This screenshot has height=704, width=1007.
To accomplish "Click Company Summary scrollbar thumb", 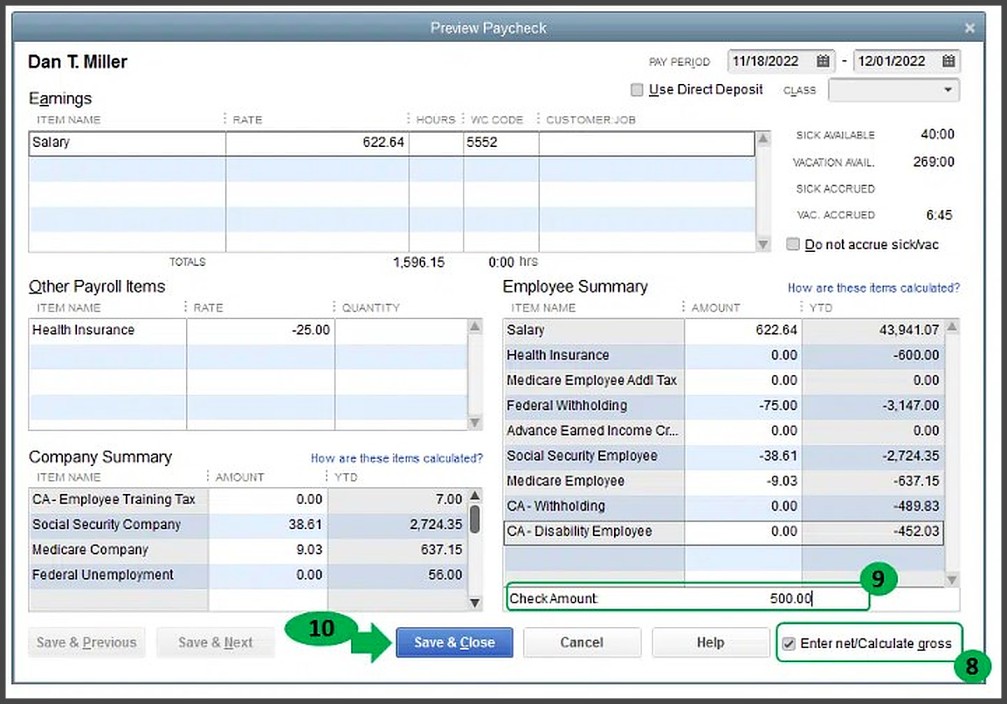I will [475, 519].
